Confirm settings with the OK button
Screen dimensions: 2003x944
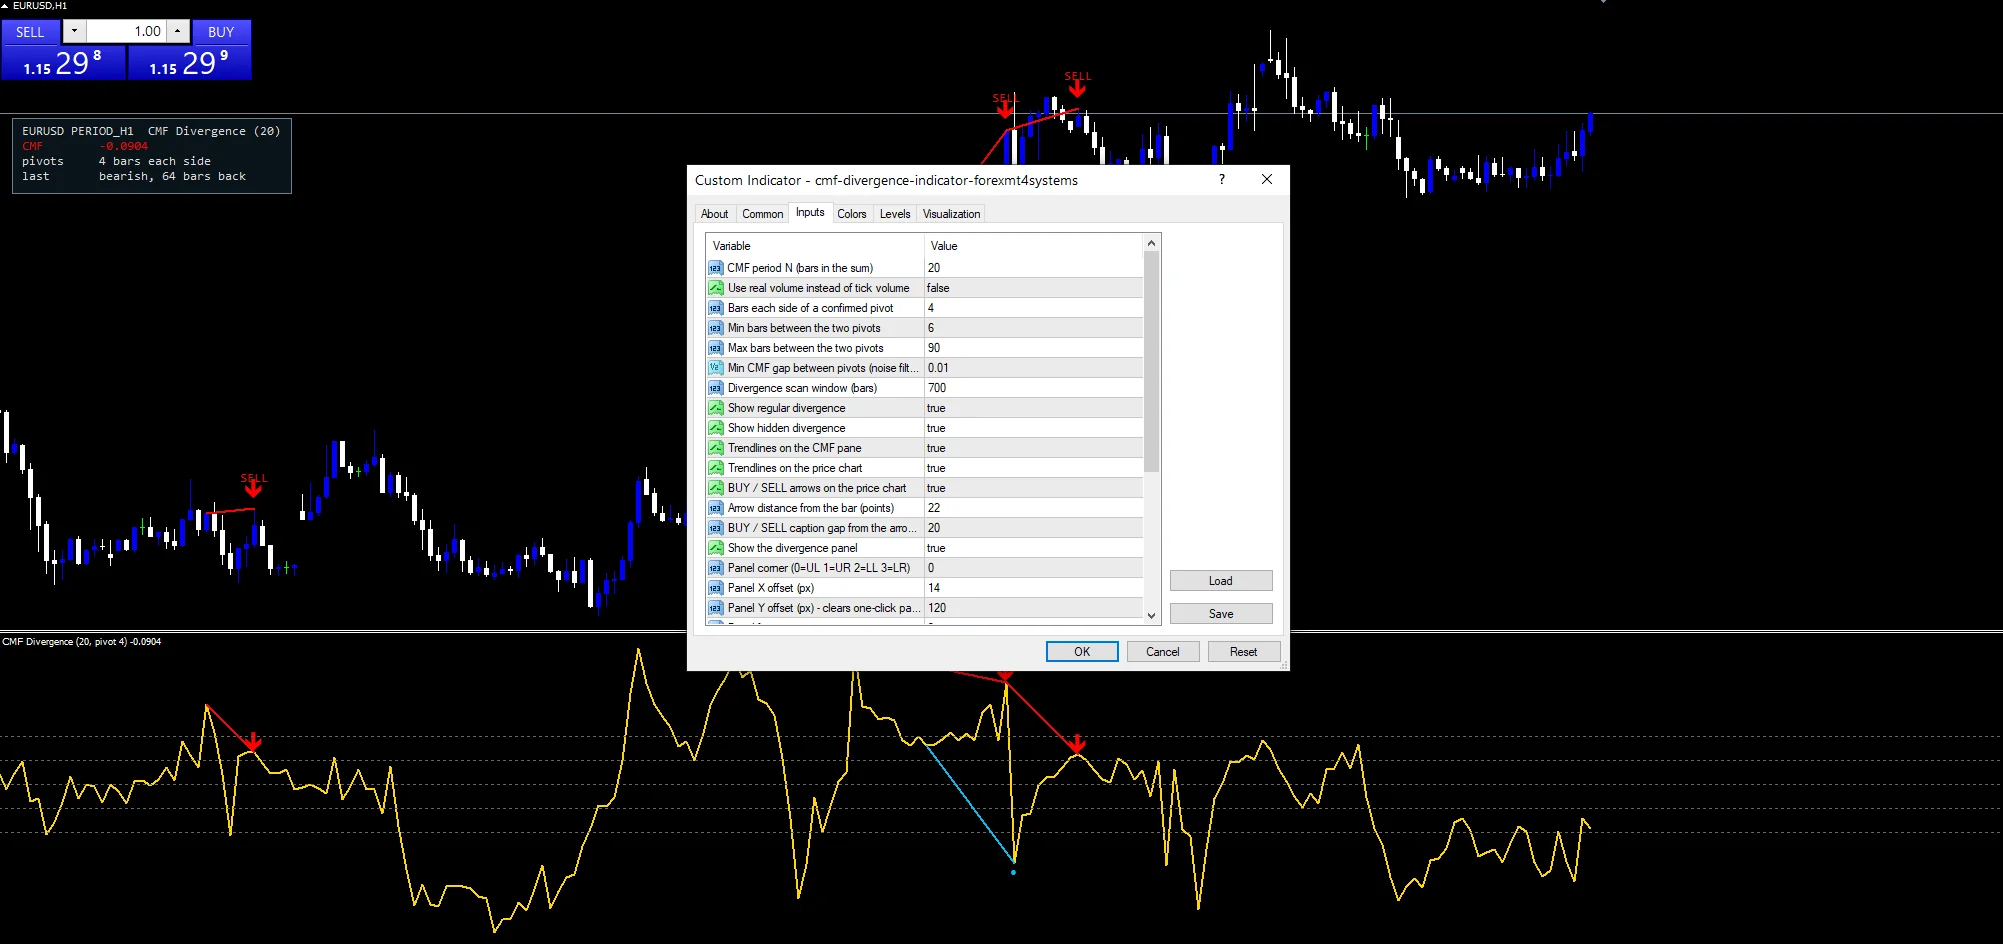point(1082,651)
